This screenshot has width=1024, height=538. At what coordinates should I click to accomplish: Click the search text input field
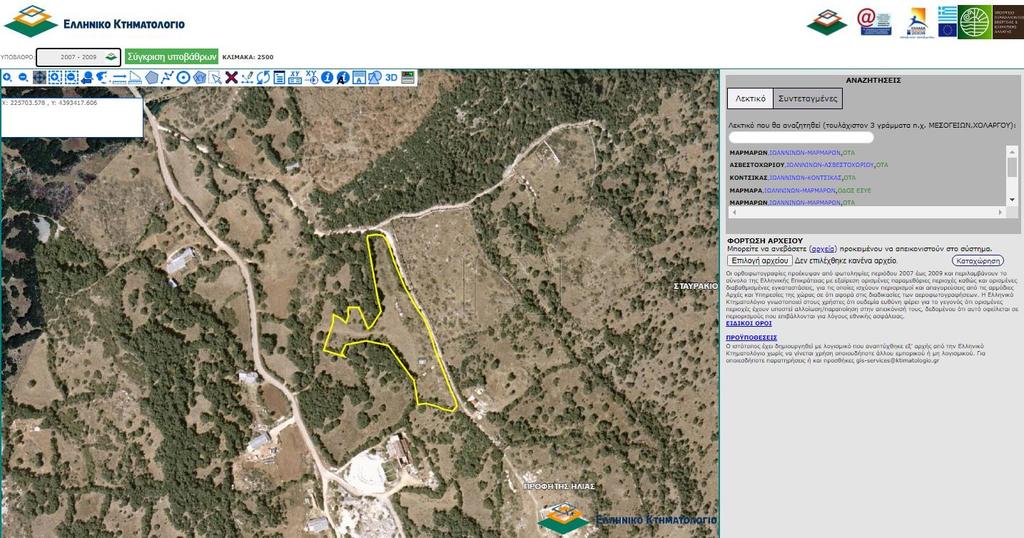(801, 138)
